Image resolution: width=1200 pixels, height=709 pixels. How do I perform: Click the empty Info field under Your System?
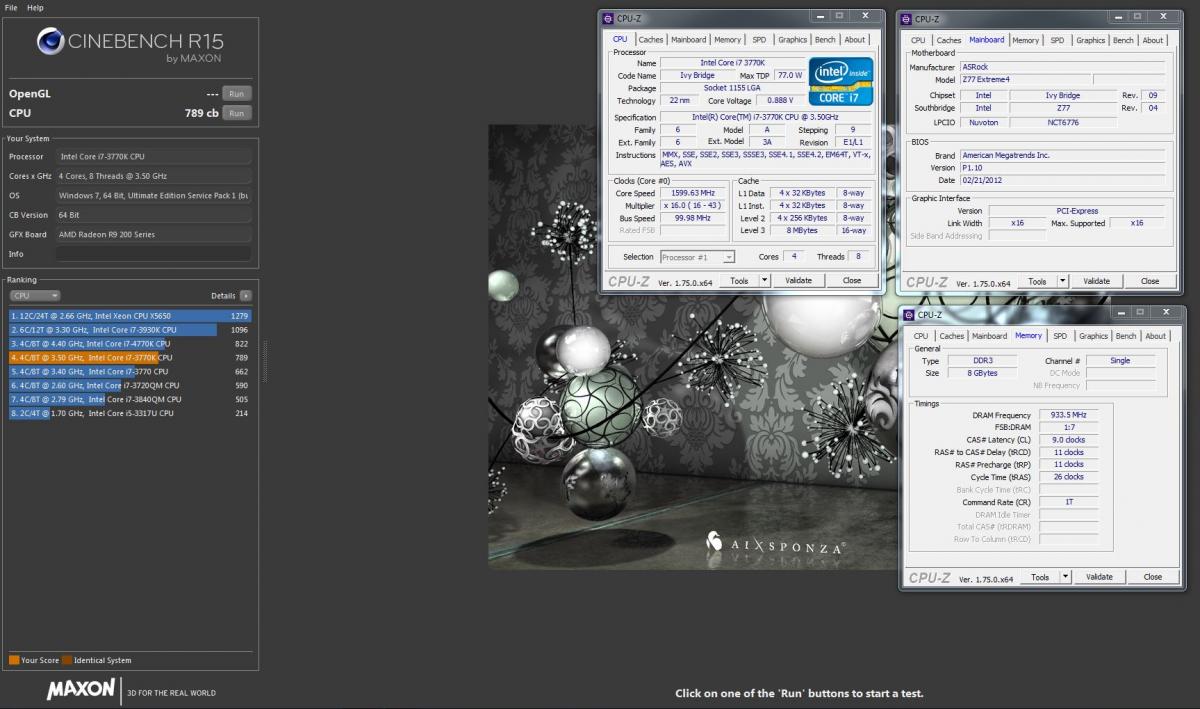pyautogui.click(x=153, y=254)
